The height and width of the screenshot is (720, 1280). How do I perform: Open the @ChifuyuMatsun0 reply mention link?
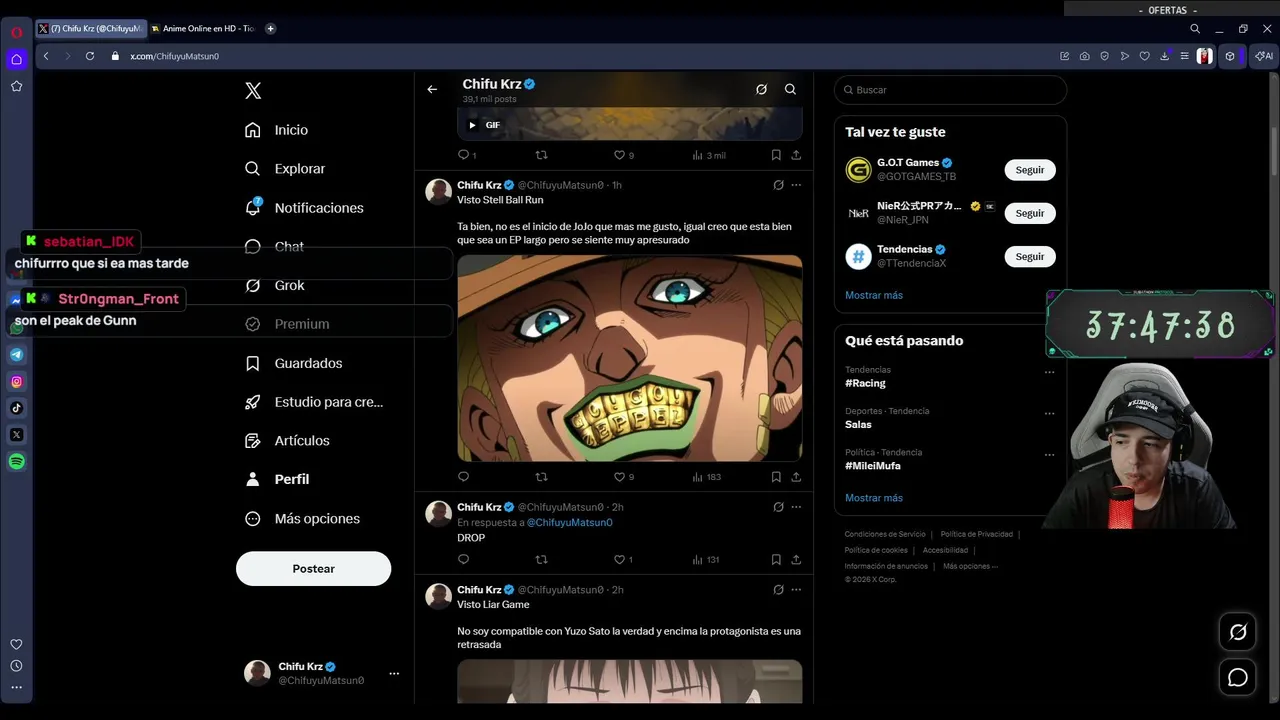569,523
